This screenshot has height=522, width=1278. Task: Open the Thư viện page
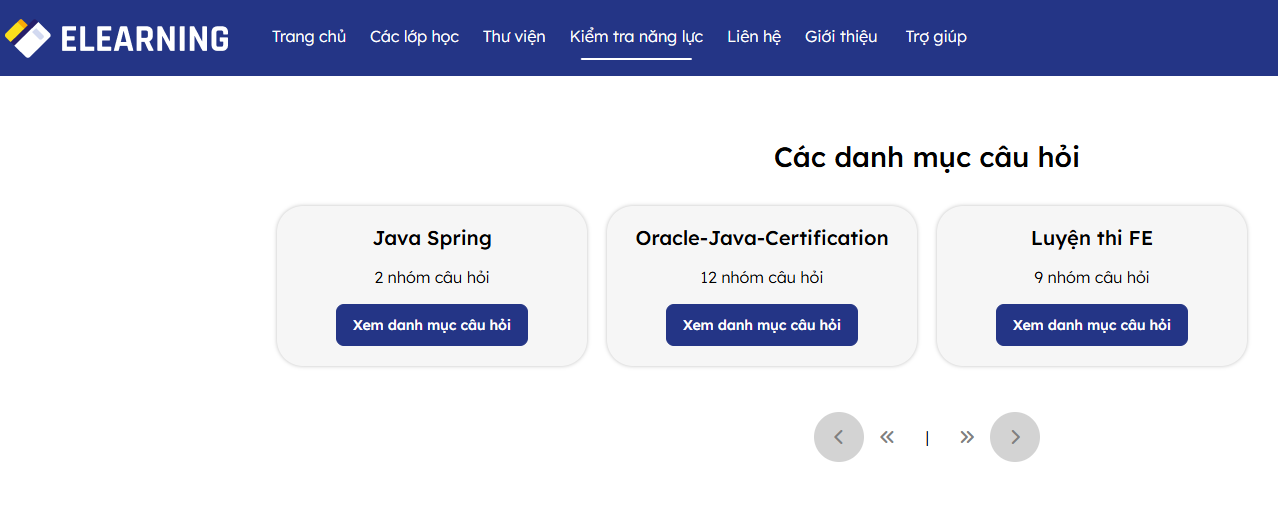pos(514,37)
